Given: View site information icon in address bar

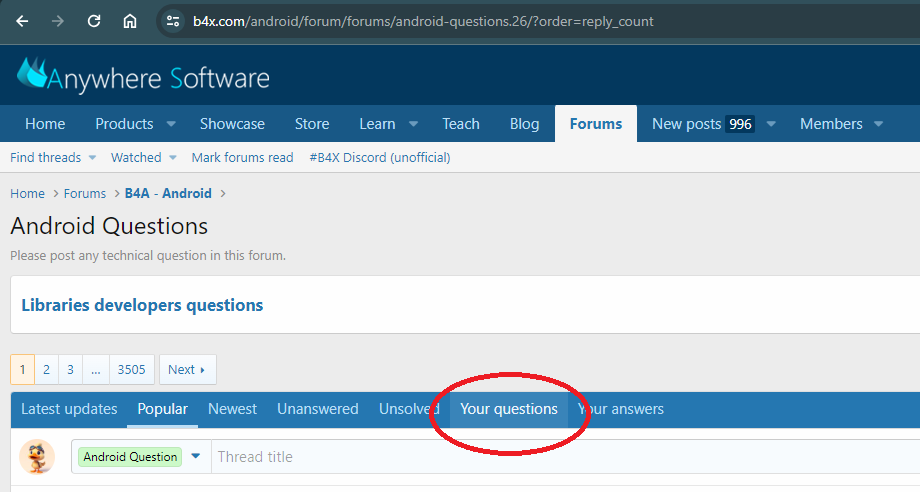Looking at the screenshot, I should [x=172, y=22].
